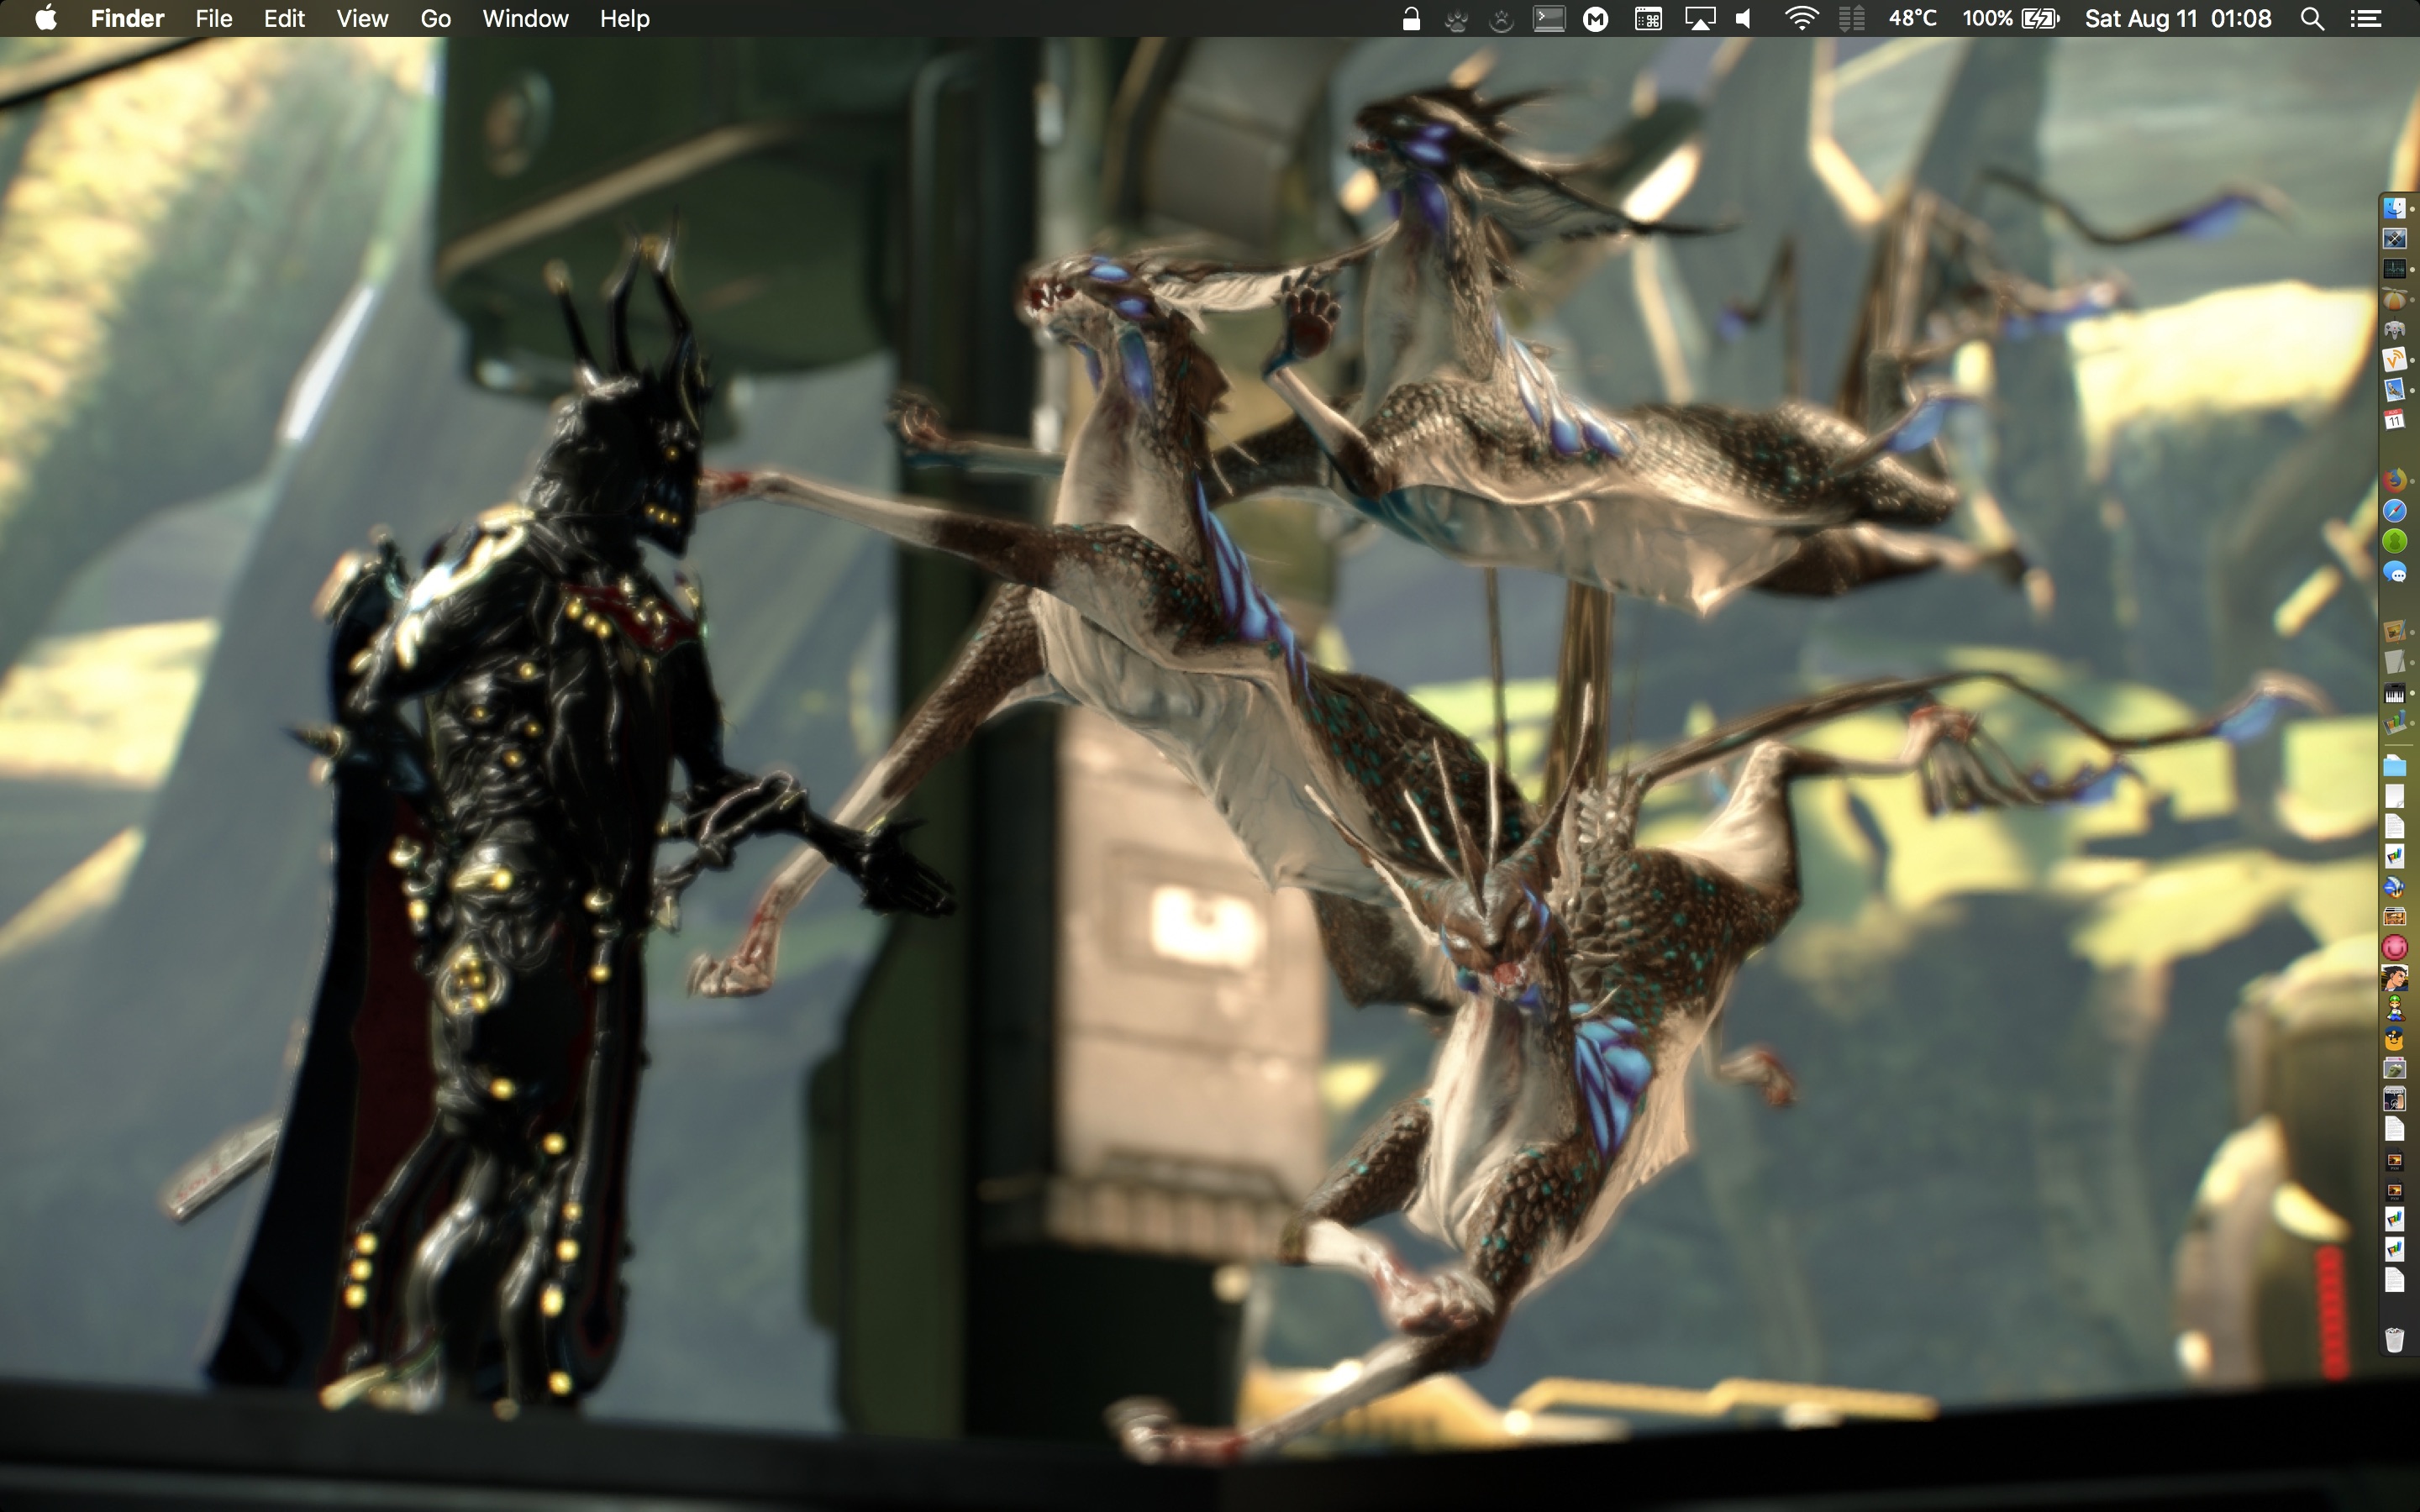Open the Wi-Fi status menu
Viewport: 2420px width, 1512px height.
(1801, 18)
